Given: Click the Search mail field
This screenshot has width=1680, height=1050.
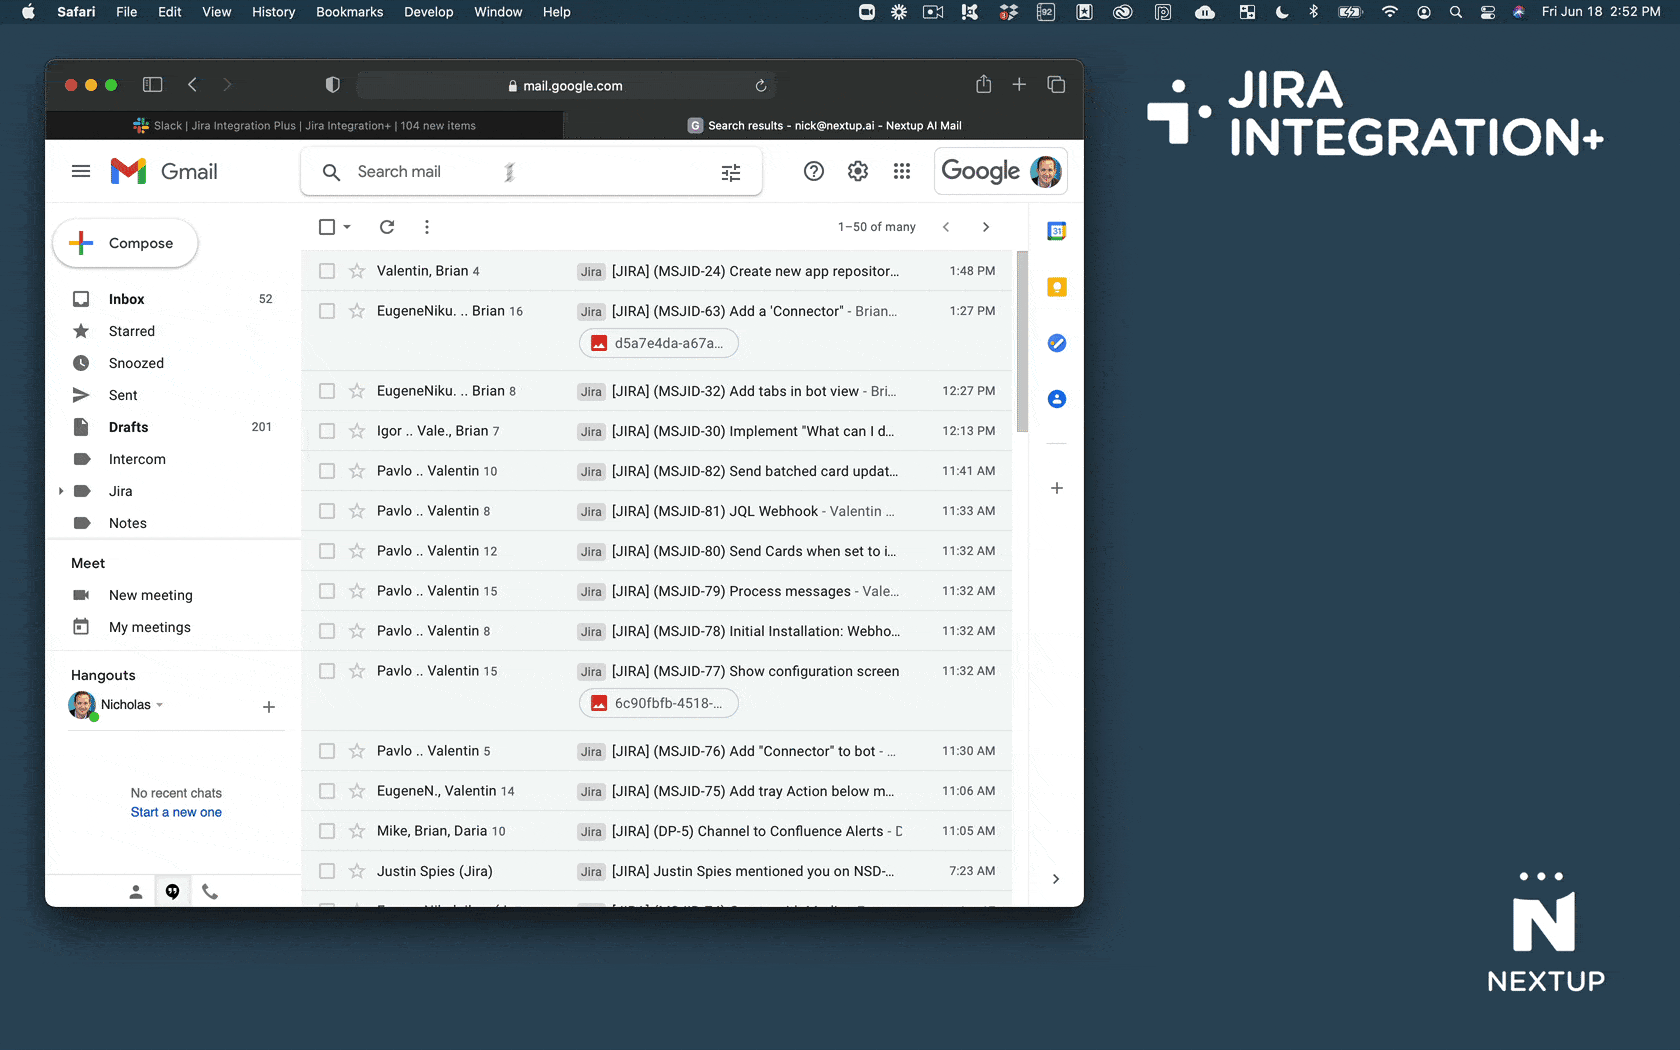Looking at the screenshot, I should (530, 172).
